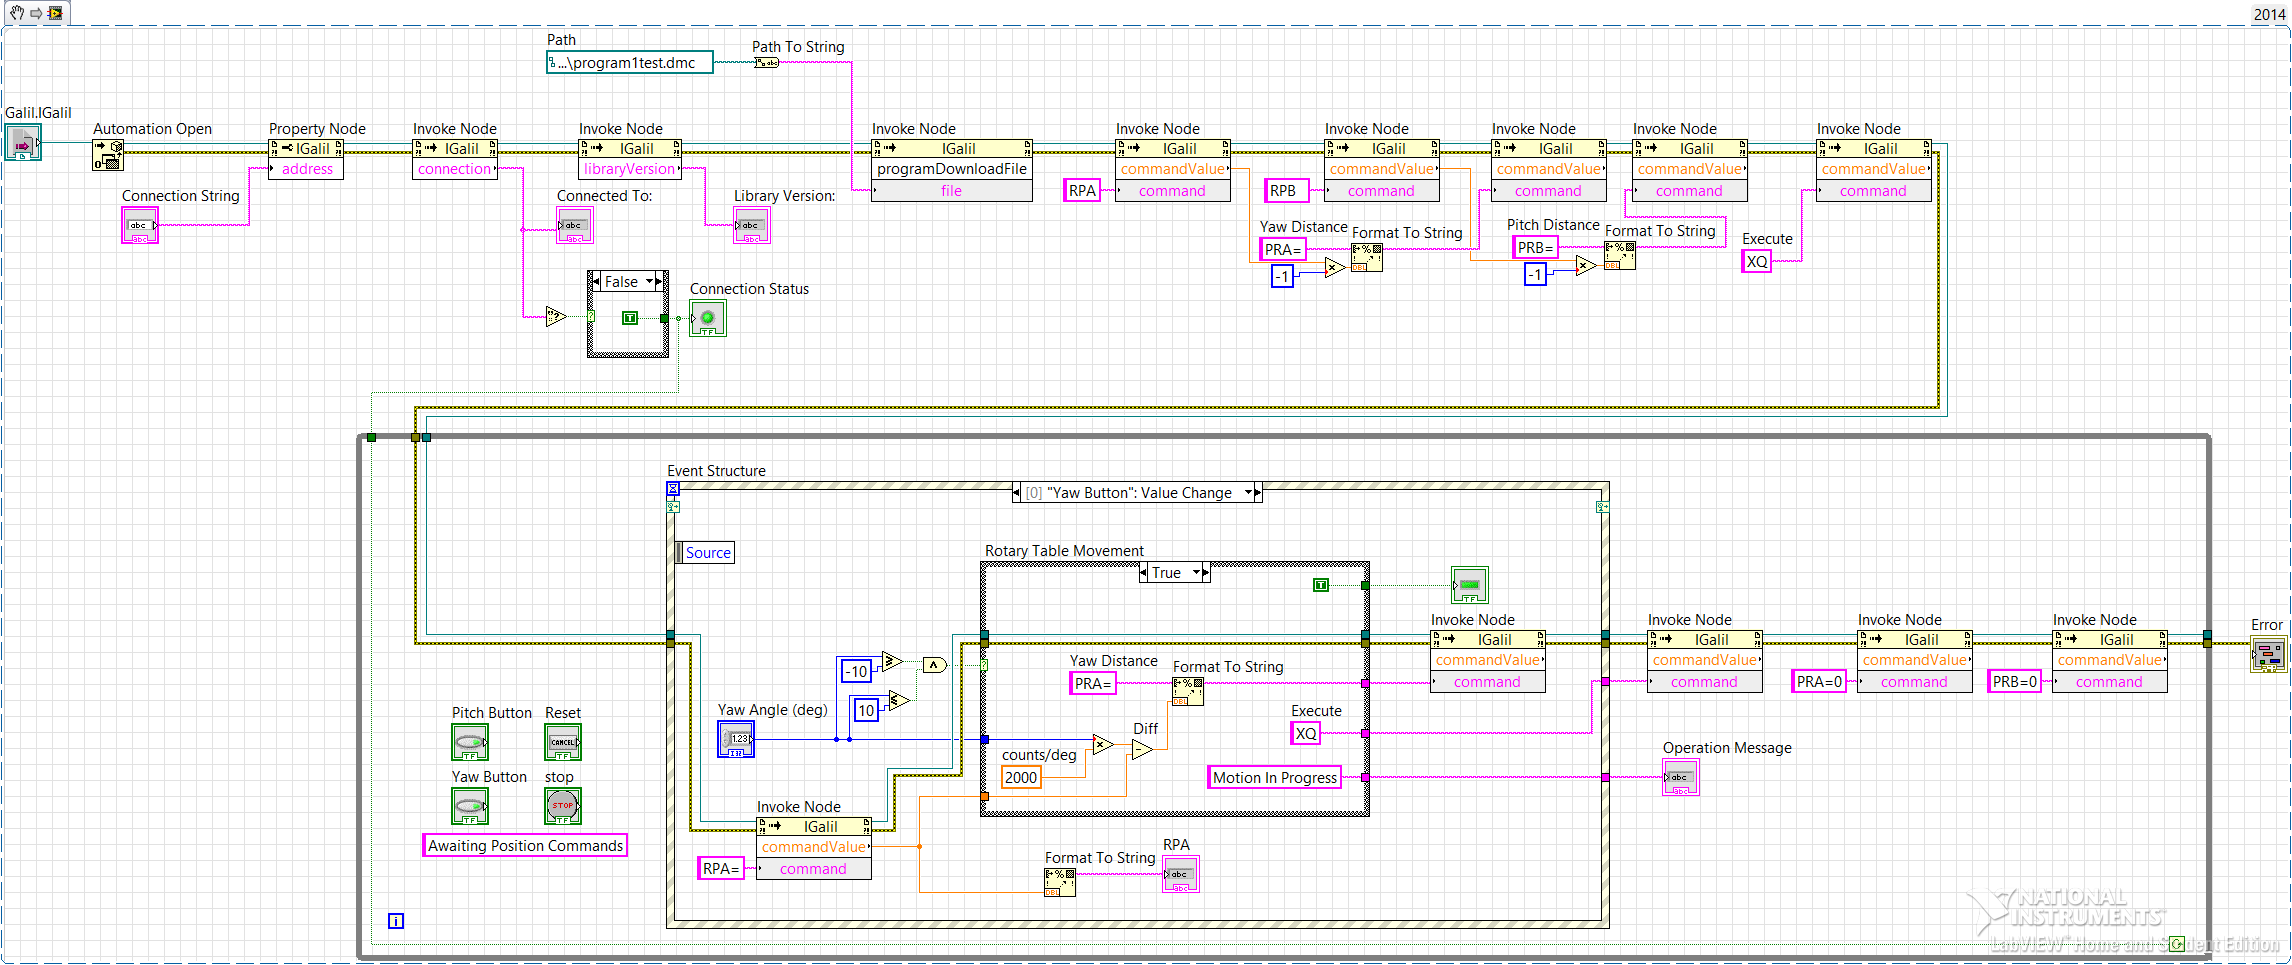Click the Format To String node after Pitch Distance PRB=
Image resolution: width=2292 pixels, height=965 pixels.
click(x=1620, y=255)
